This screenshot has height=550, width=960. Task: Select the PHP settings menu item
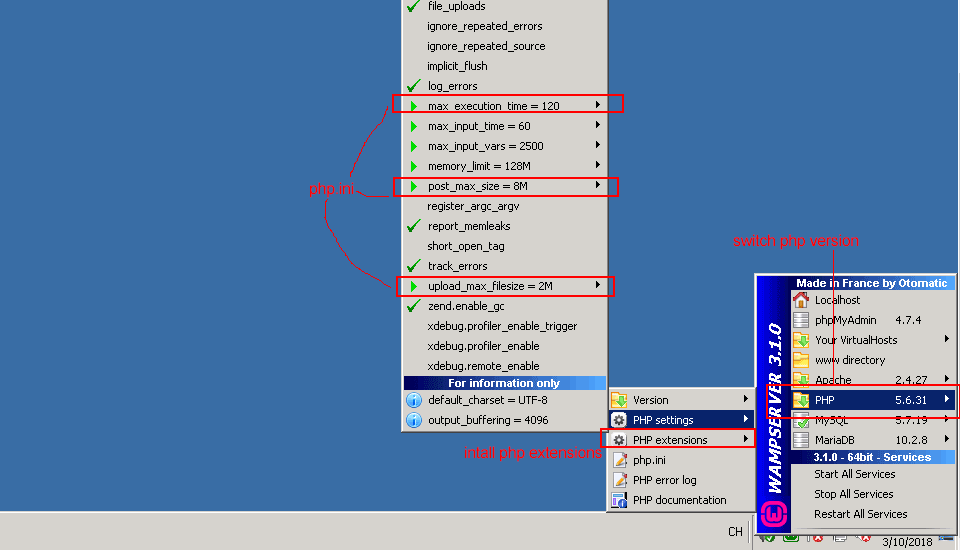[681, 420]
